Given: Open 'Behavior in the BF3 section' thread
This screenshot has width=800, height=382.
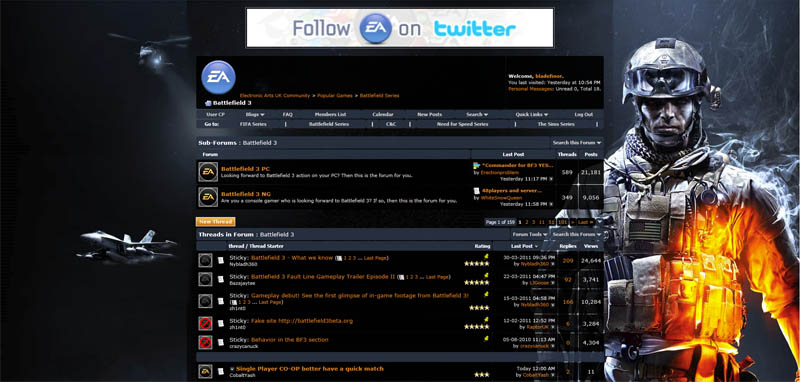Looking at the screenshot, I should [x=290, y=340].
